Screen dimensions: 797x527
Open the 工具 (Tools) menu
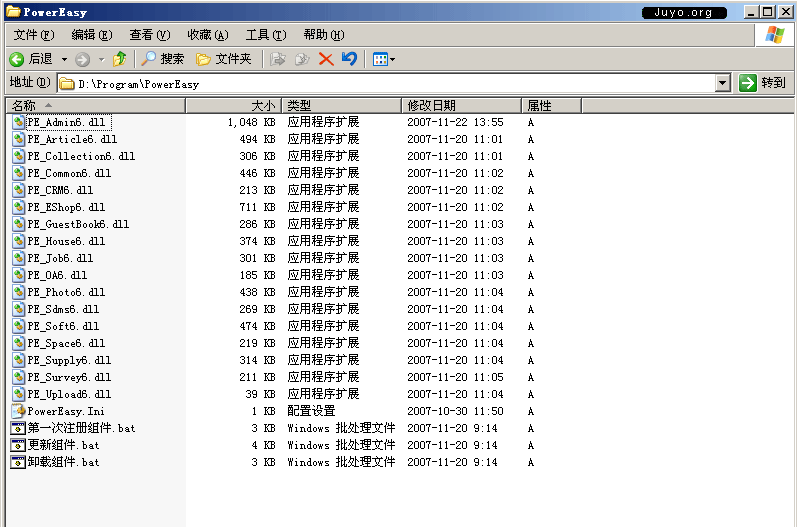click(x=265, y=35)
